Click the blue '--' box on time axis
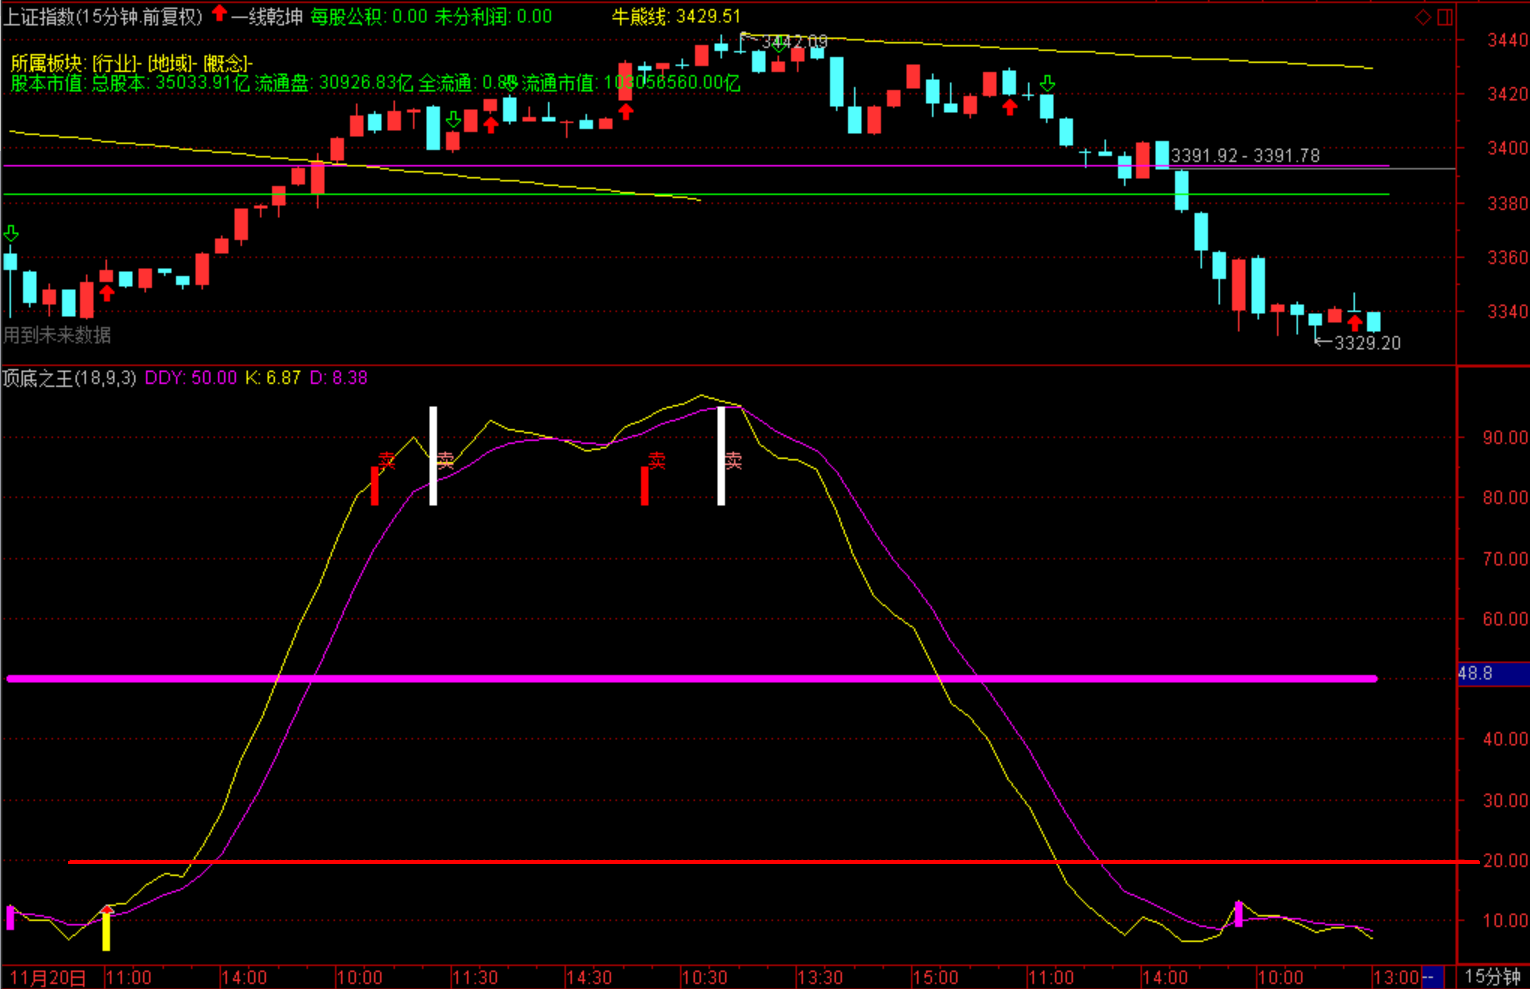This screenshot has height=989, width=1530. [1431, 977]
